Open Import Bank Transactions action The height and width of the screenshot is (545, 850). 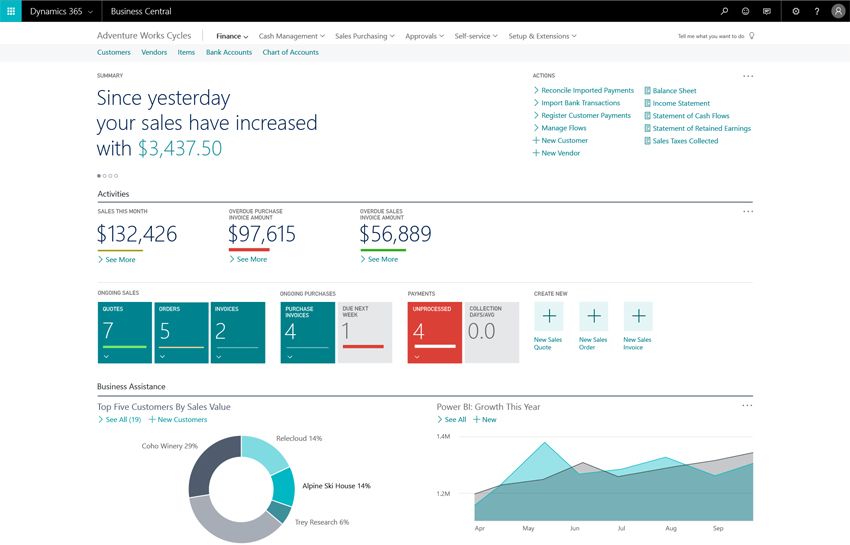point(577,102)
